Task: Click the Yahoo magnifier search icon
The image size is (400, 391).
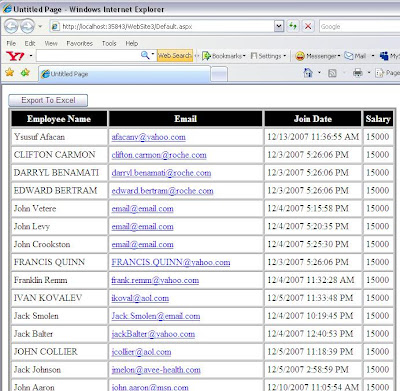Action: (145, 55)
